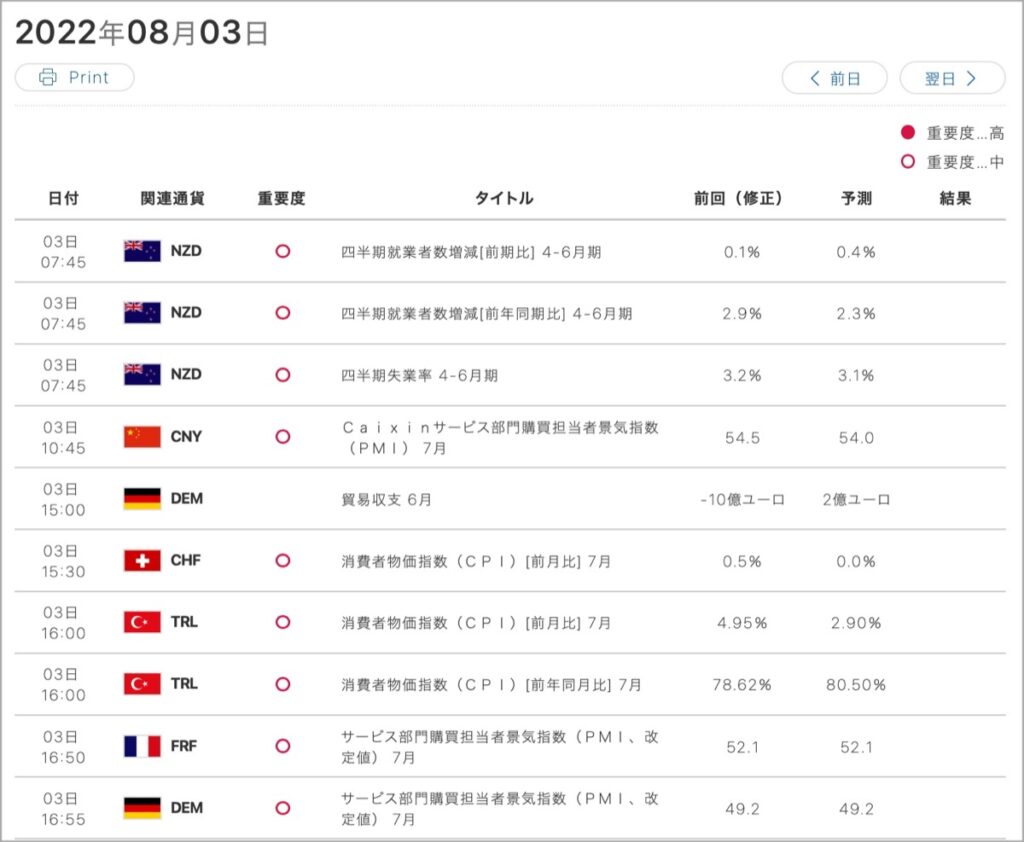Go to the previous day (前日)
The width and height of the screenshot is (1024, 842).
point(834,78)
